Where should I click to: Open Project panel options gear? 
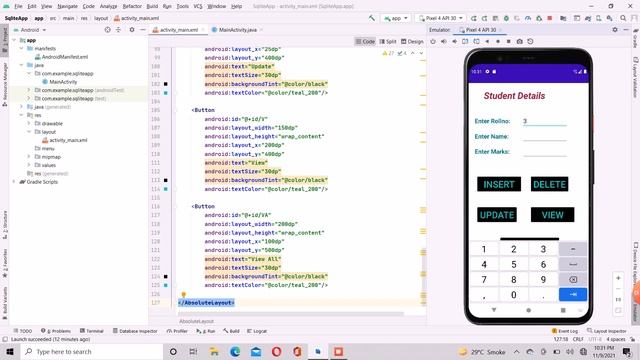click(x=131, y=30)
